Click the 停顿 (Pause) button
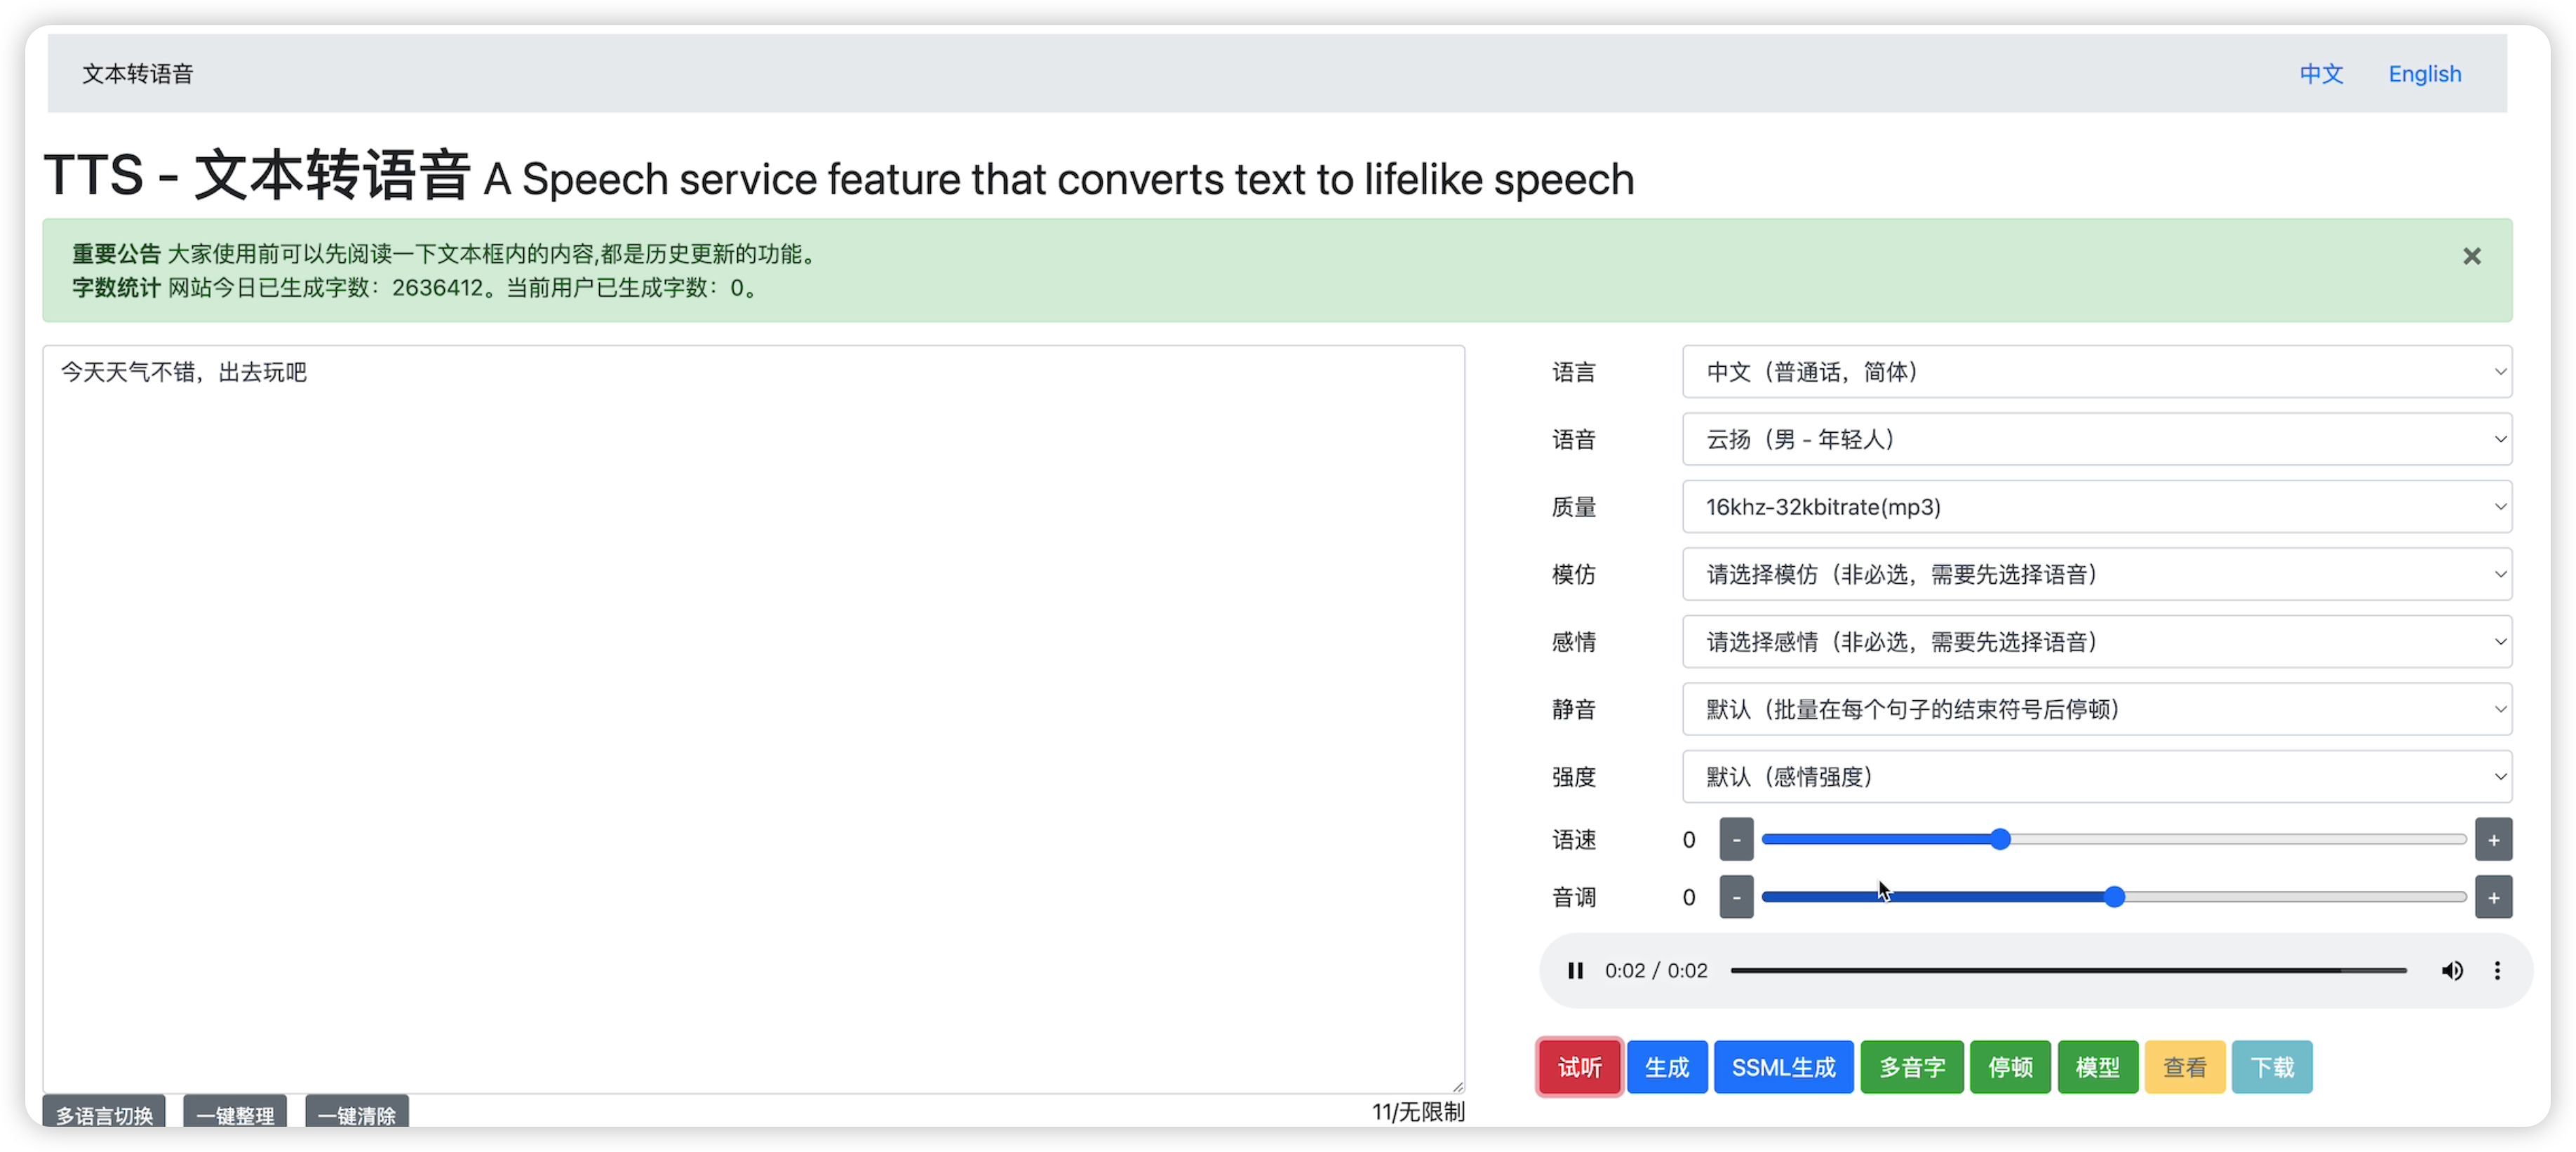2576x1152 pixels. pyautogui.click(x=2011, y=1066)
